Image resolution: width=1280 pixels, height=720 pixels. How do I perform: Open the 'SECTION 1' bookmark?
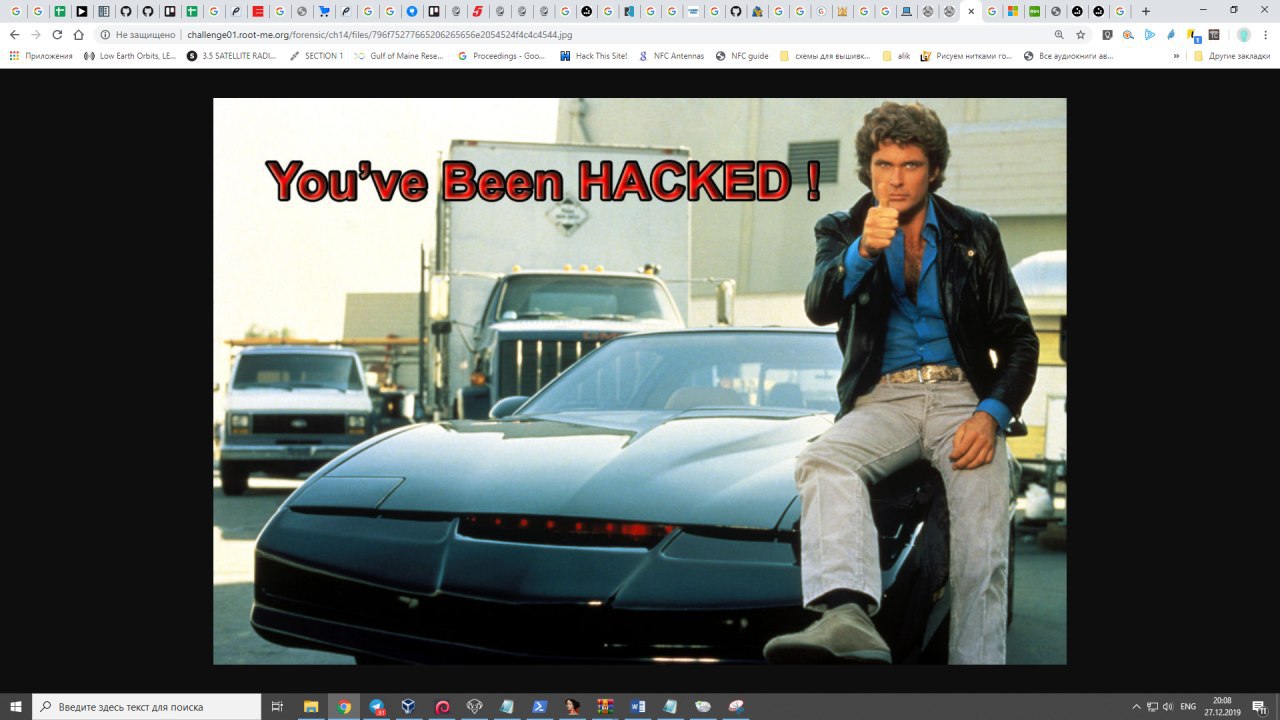tap(316, 56)
